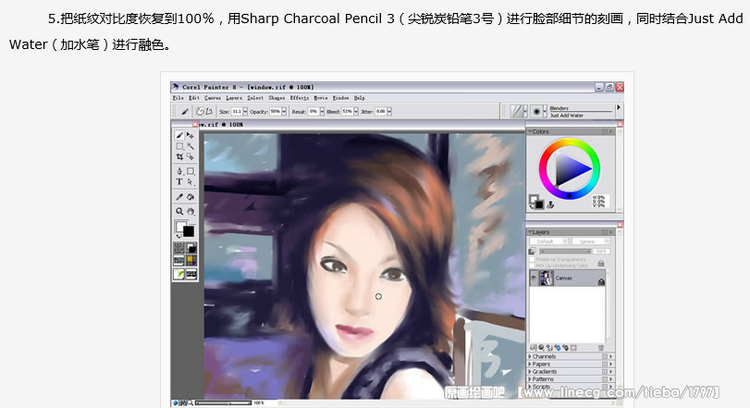This screenshot has height=408, width=750.
Task: Select the Shape Selection tool
Action: point(190,182)
